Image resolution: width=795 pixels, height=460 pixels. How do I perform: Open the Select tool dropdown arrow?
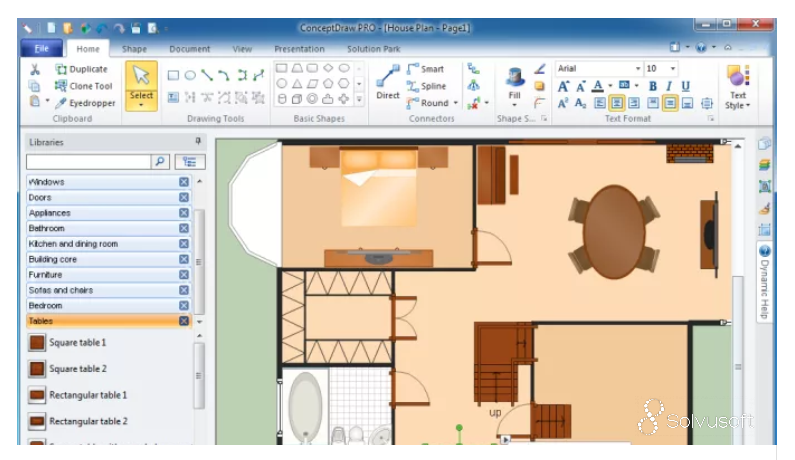[x=141, y=105]
